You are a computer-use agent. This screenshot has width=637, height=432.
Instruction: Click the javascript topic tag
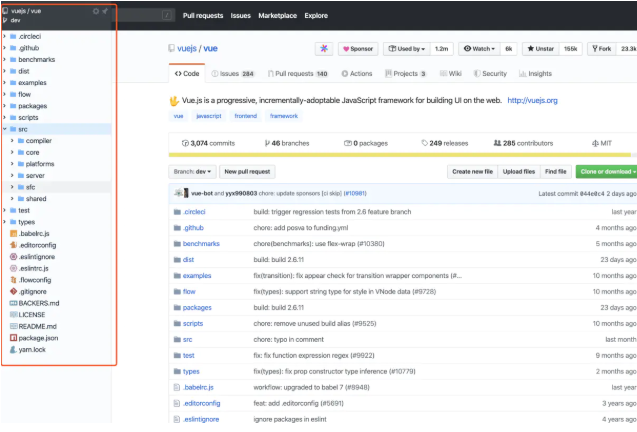[209, 116]
